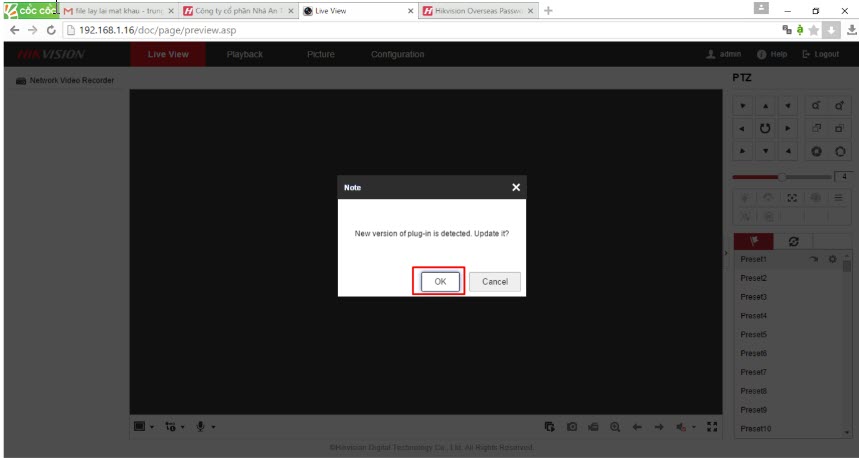
Task: Click OK to update the plug-in
Action: (440, 282)
